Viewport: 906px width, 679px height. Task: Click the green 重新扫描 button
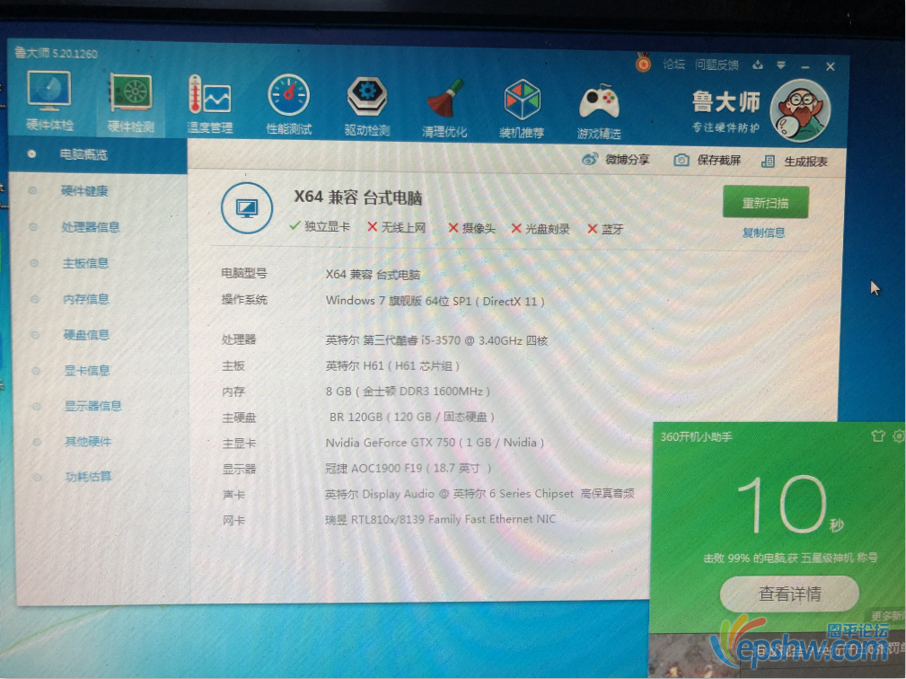pyautogui.click(x=765, y=202)
